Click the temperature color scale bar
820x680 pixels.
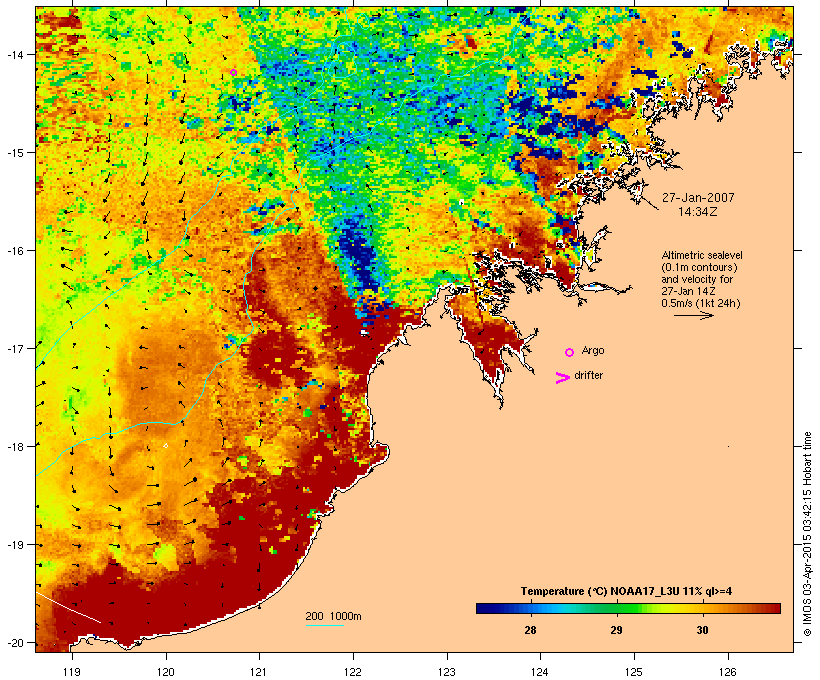coord(628,608)
